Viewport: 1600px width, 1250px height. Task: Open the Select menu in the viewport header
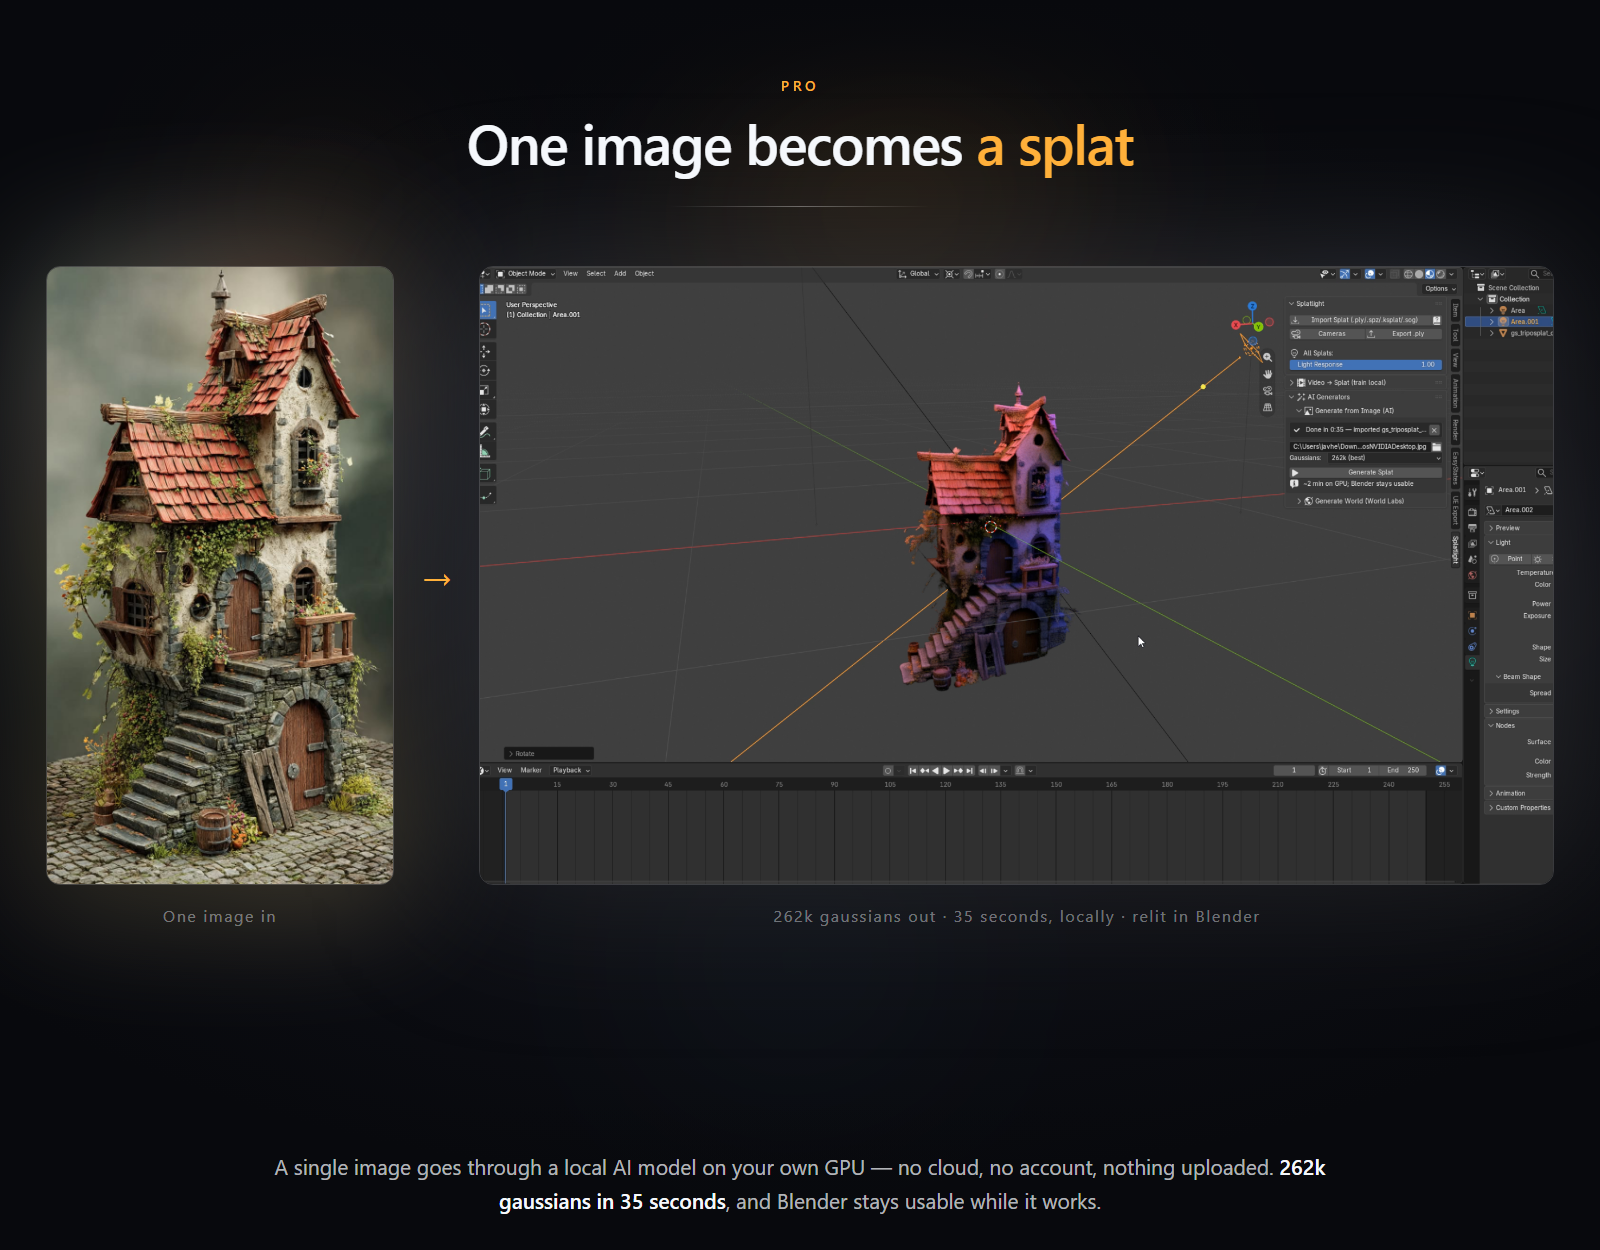click(596, 274)
